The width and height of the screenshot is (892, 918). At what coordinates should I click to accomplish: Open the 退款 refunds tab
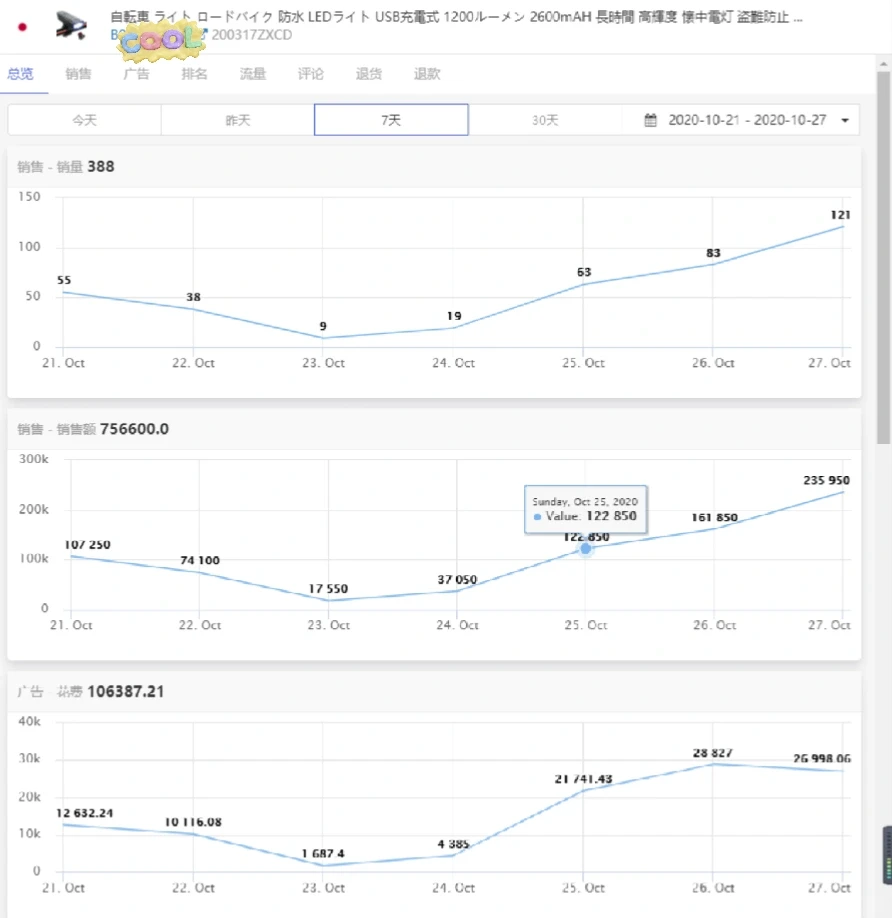coord(427,74)
